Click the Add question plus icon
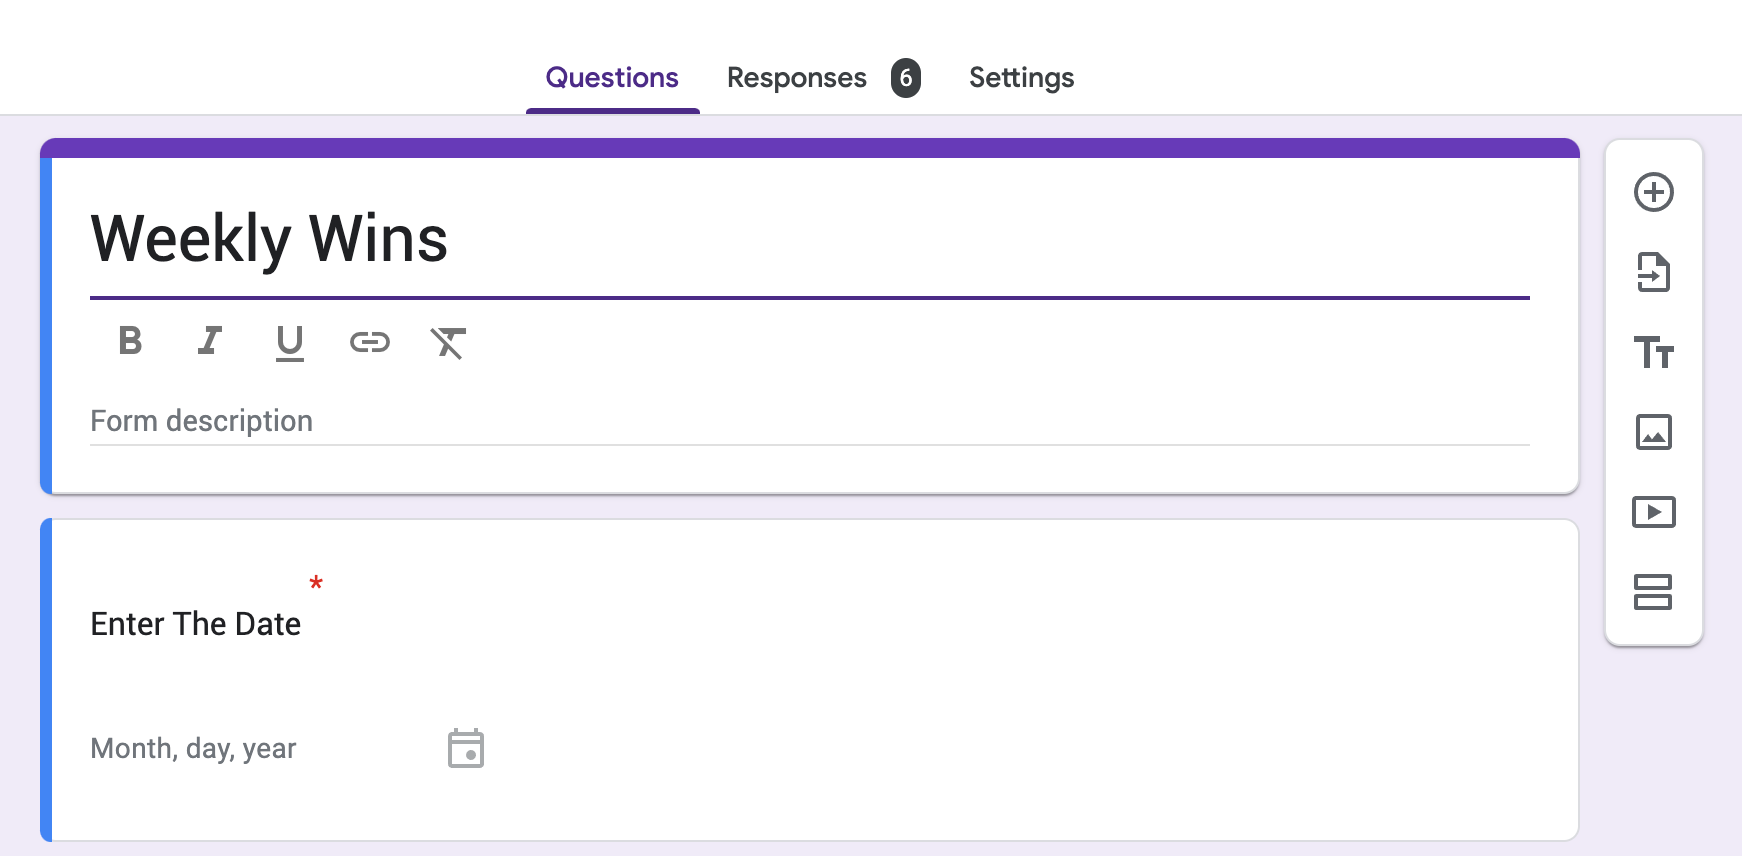 (x=1654, y=192)
